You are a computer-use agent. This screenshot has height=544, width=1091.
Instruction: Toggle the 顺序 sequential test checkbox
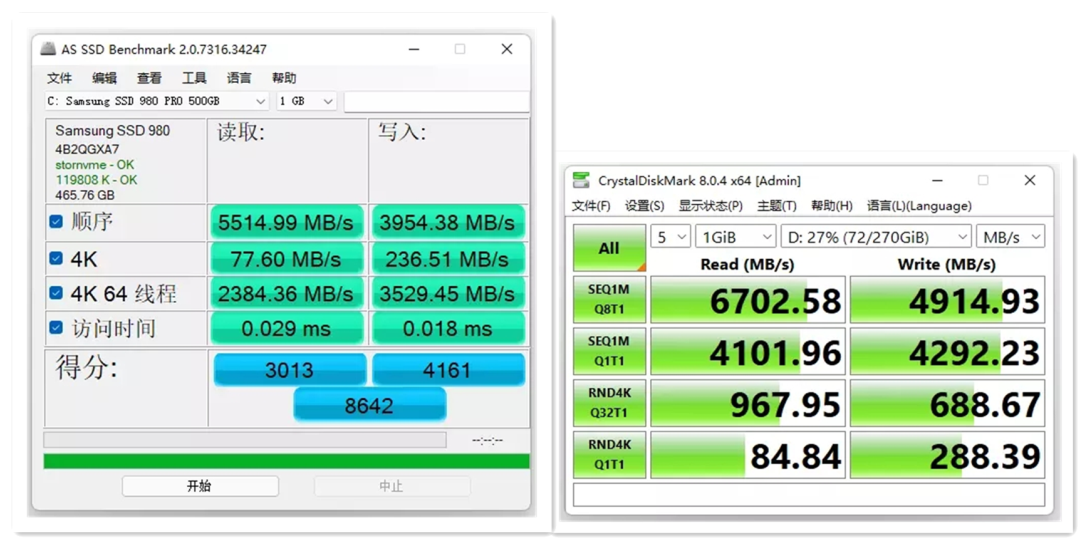[x=56, y=222]
